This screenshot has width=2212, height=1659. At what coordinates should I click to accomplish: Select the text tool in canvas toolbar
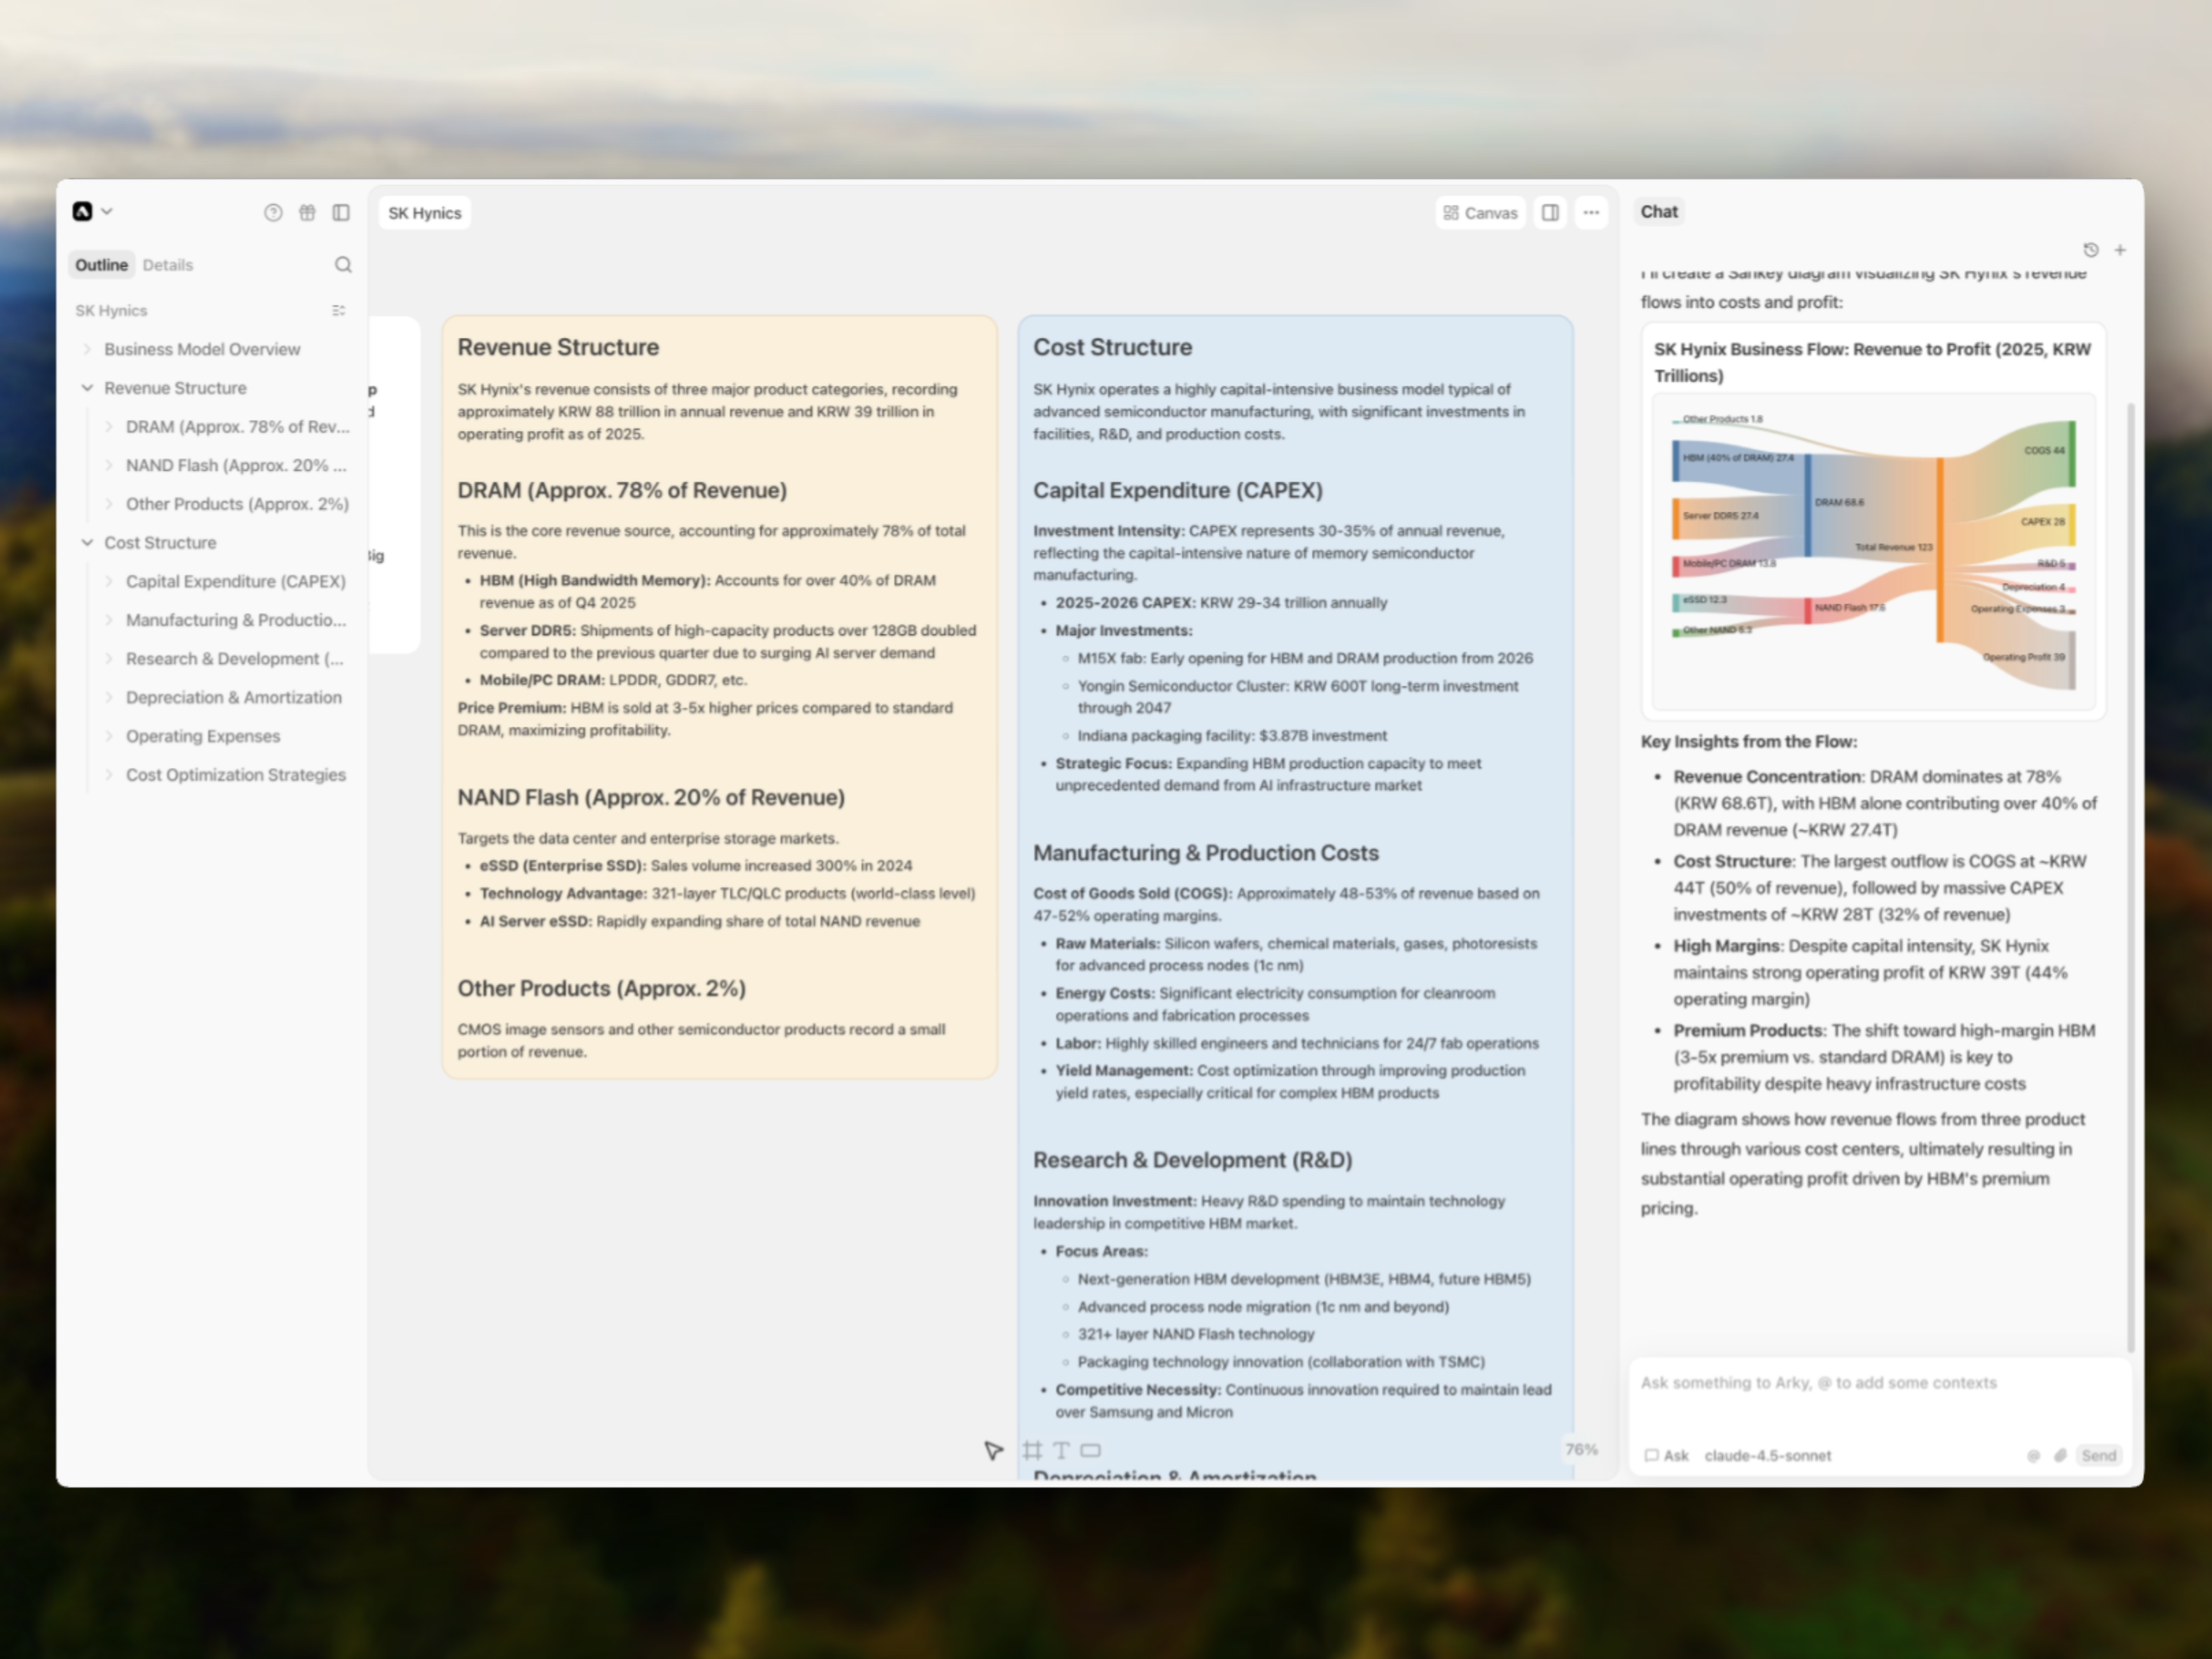click(x=1061, y=1450)
